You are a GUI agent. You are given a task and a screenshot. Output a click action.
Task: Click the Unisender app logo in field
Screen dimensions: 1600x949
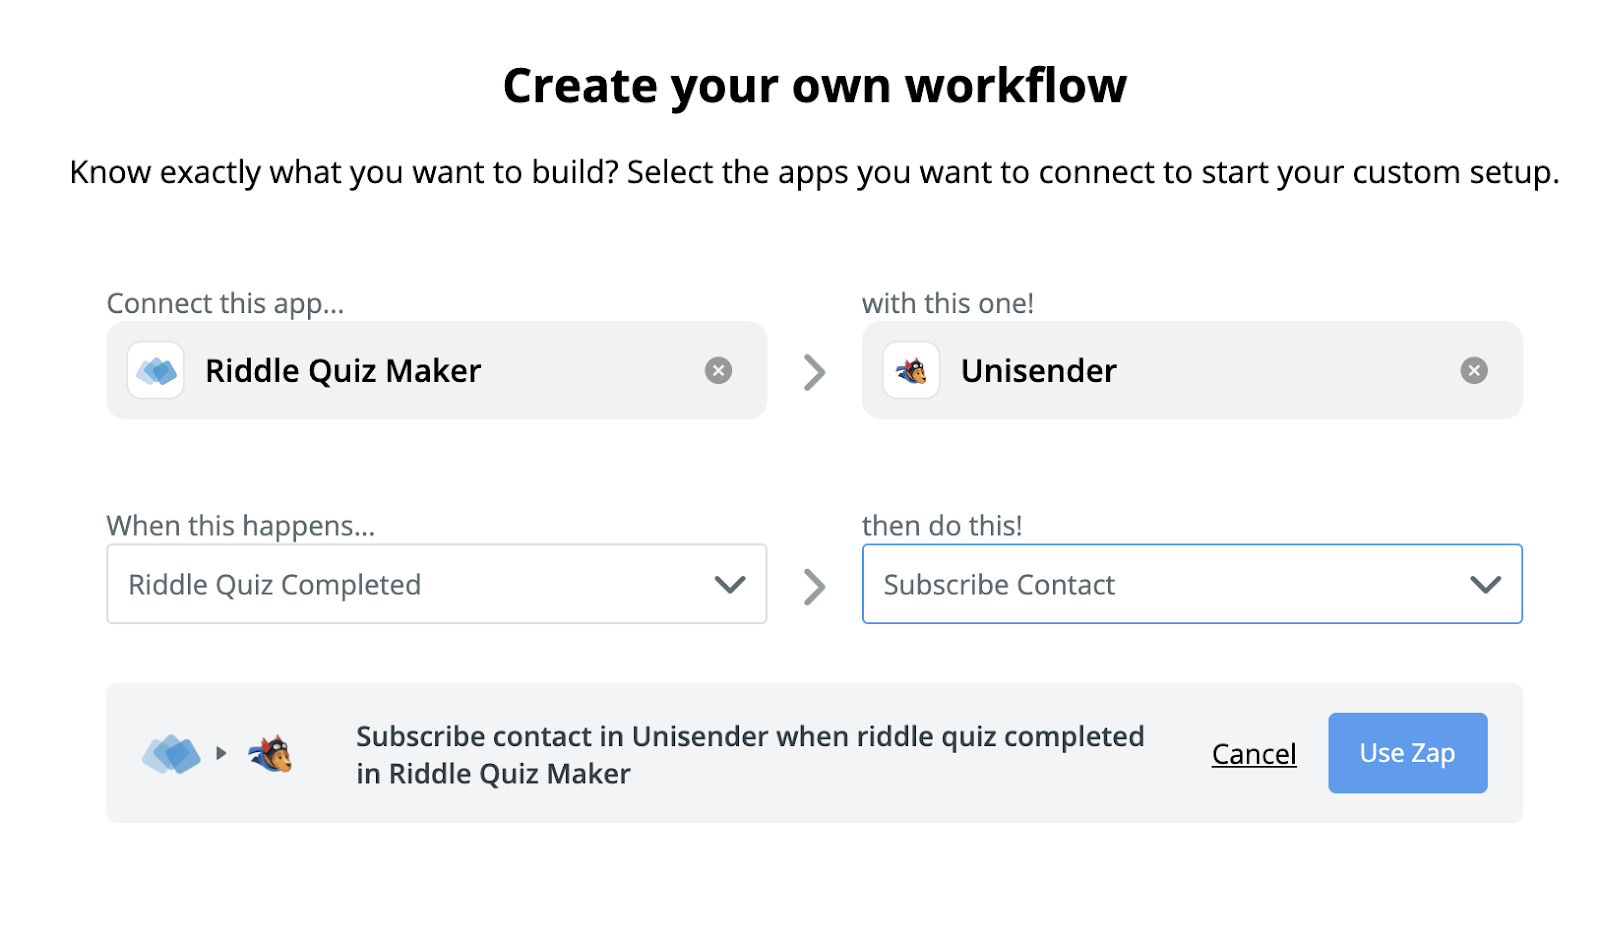pos(911,371)
